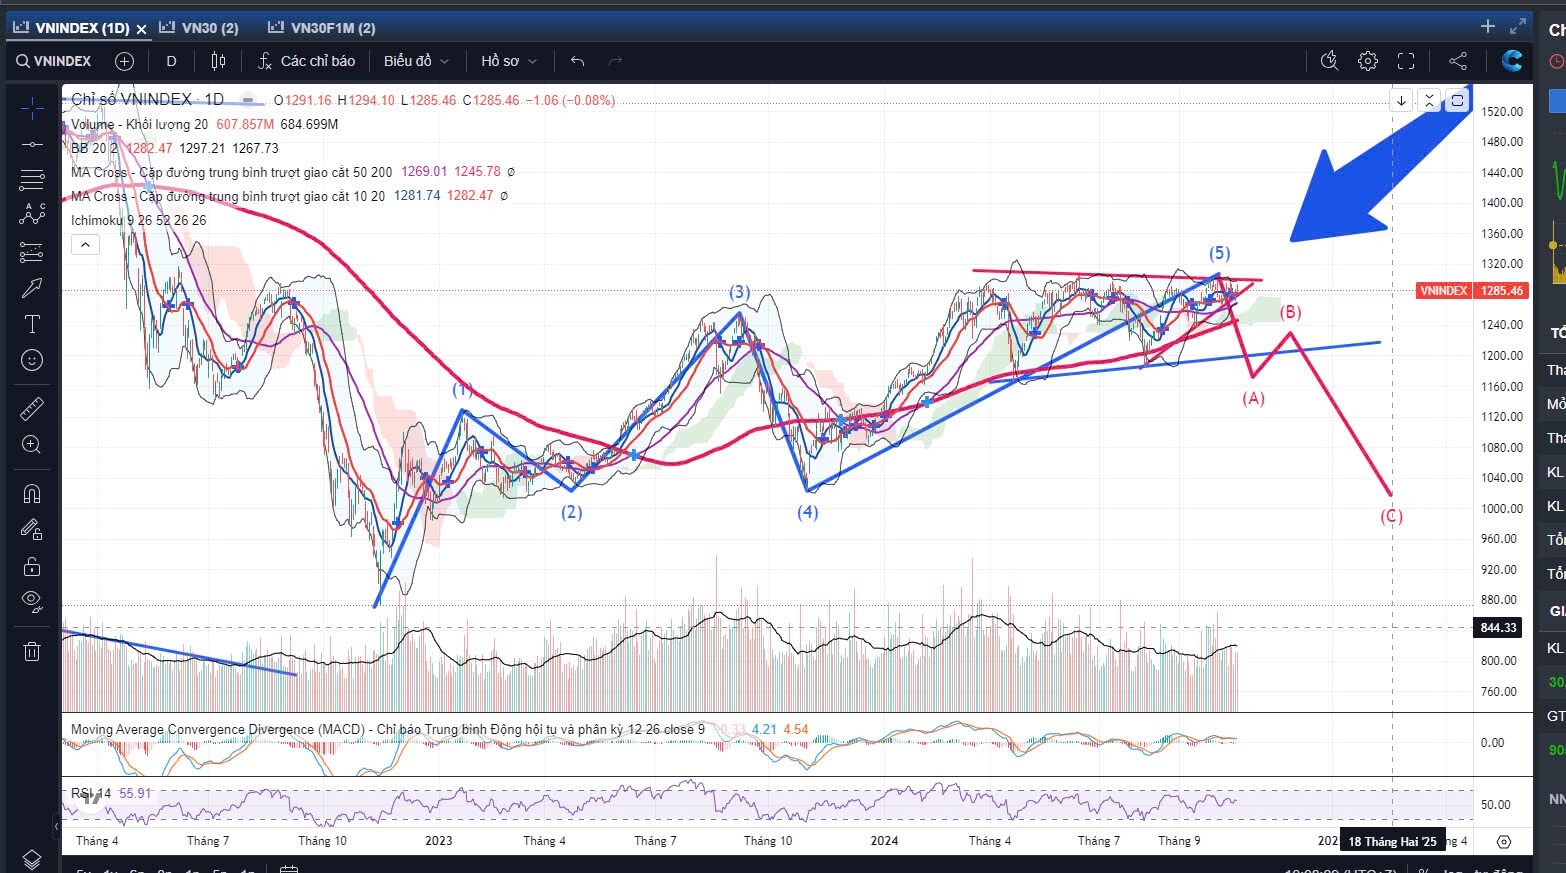Select the (4) wave label on chart
Image resolution: width=1566 pixels, height=873 pixels.
(x=807, y=512)
